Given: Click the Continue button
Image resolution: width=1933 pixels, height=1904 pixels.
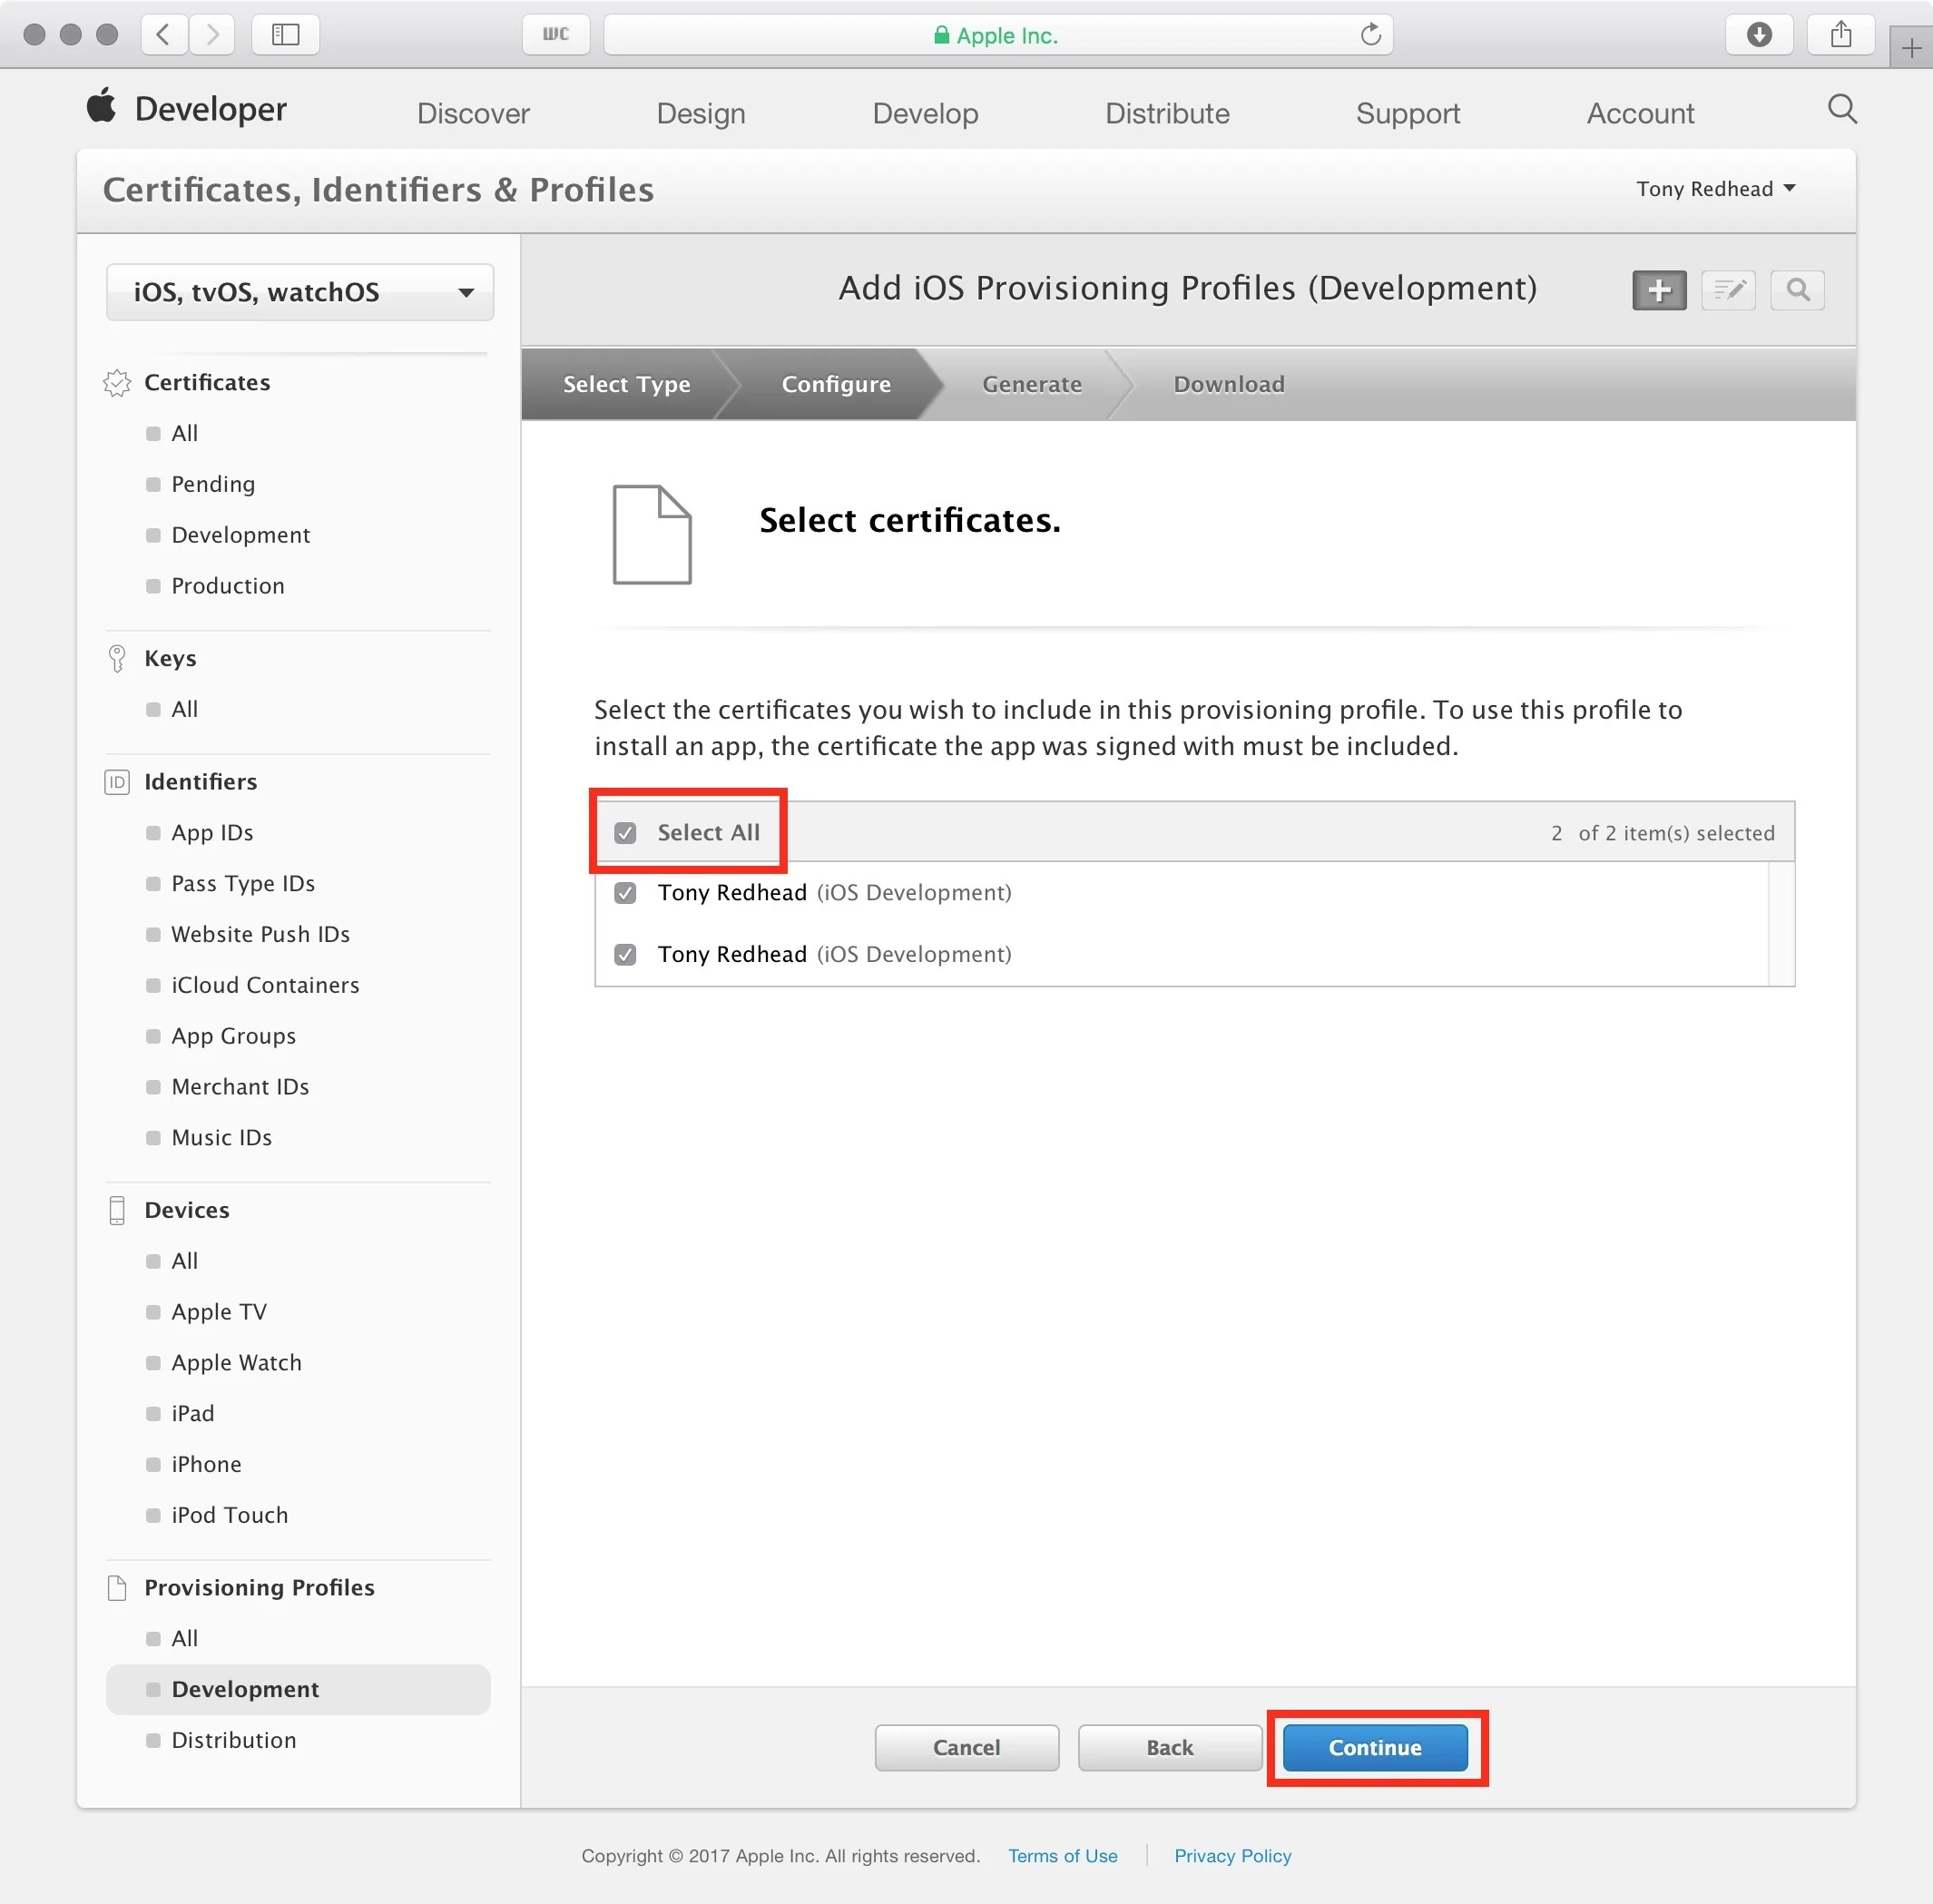Looking at the screenshot, I should [1375, 1747].
